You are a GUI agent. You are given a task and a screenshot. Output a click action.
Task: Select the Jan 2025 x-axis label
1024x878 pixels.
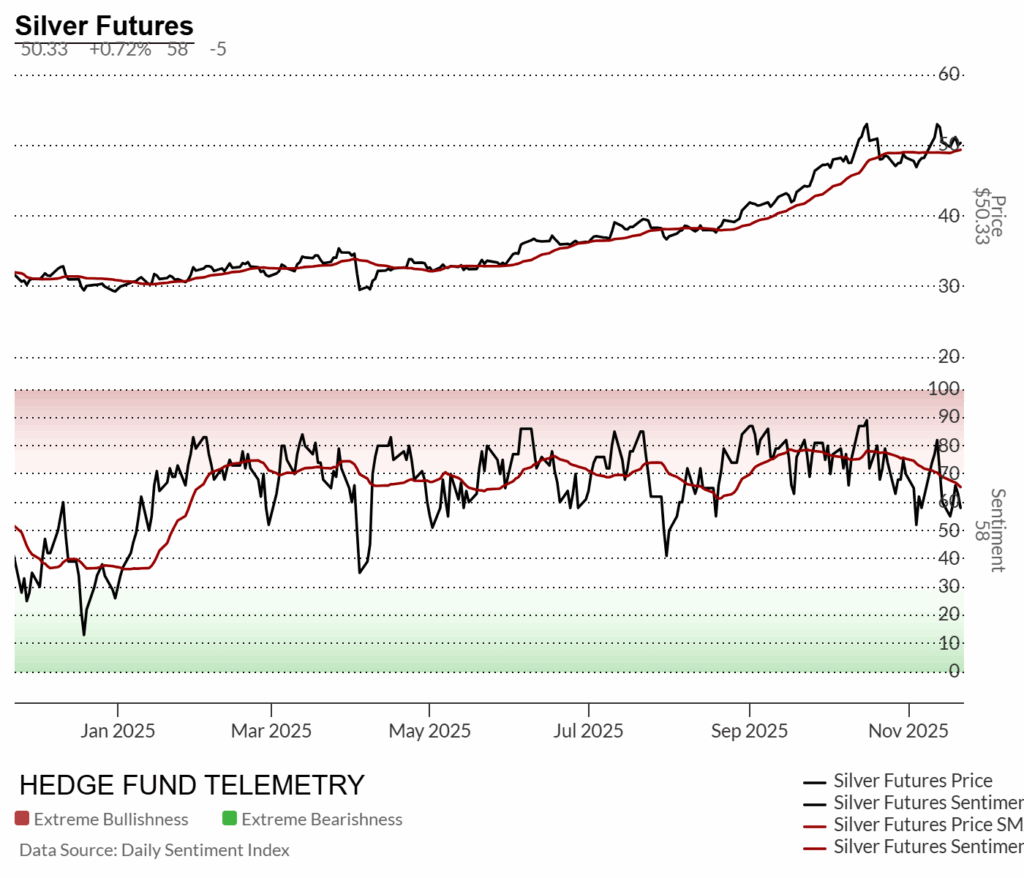point(118,731)
